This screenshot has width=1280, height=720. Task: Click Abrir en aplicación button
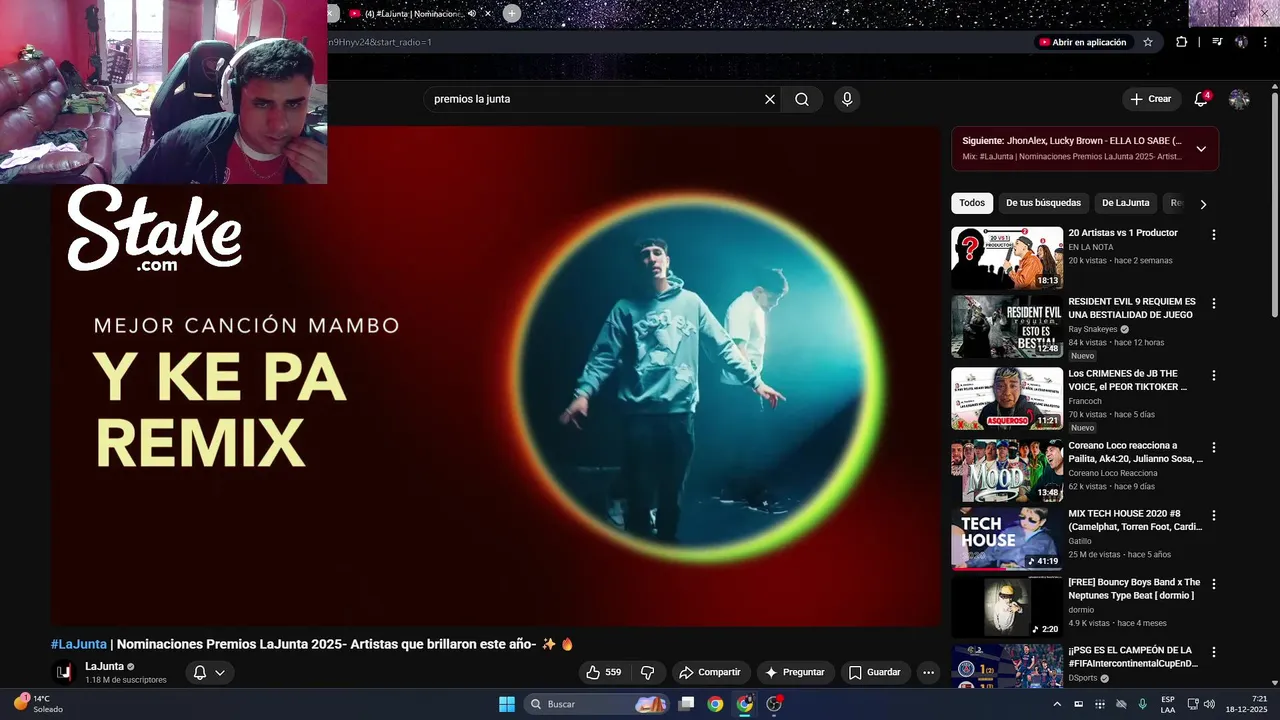pos(1082,42)
